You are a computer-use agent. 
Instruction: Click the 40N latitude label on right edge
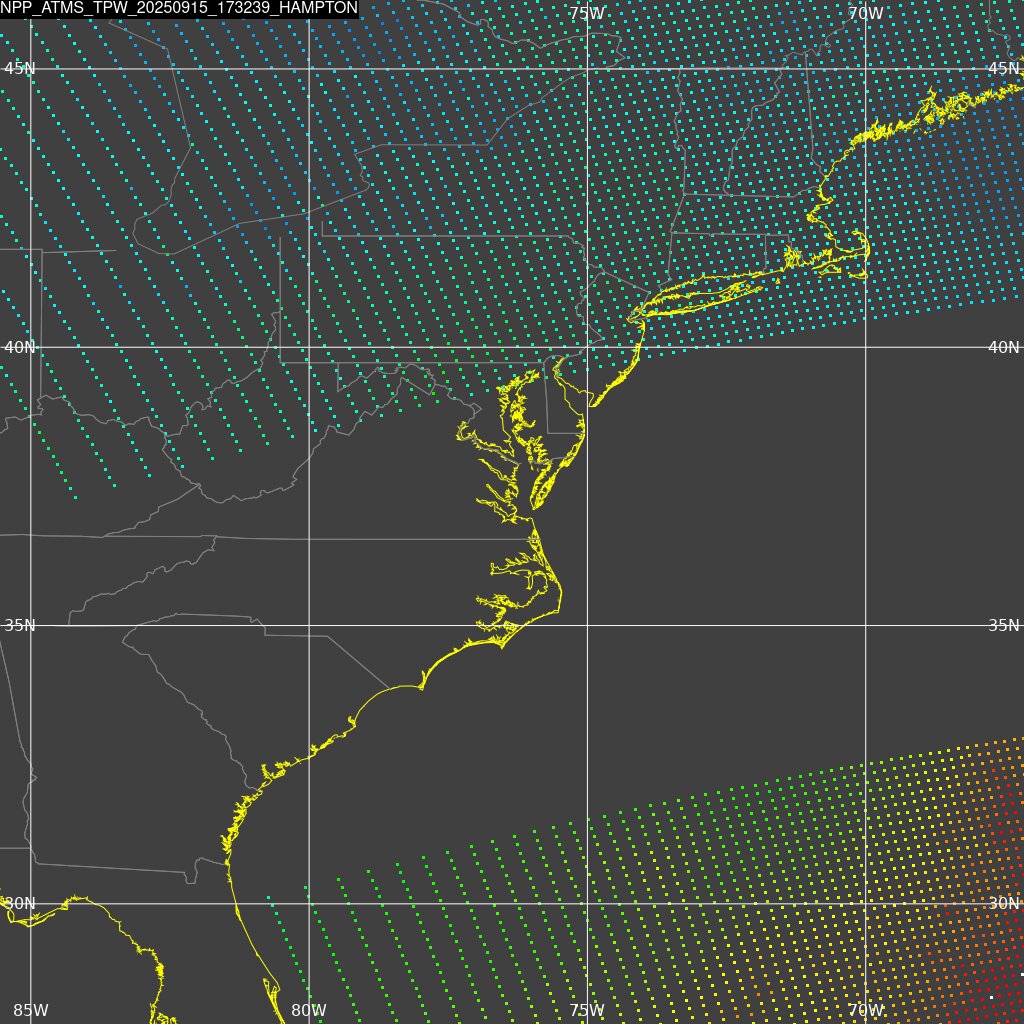(x=1004, y=347)
